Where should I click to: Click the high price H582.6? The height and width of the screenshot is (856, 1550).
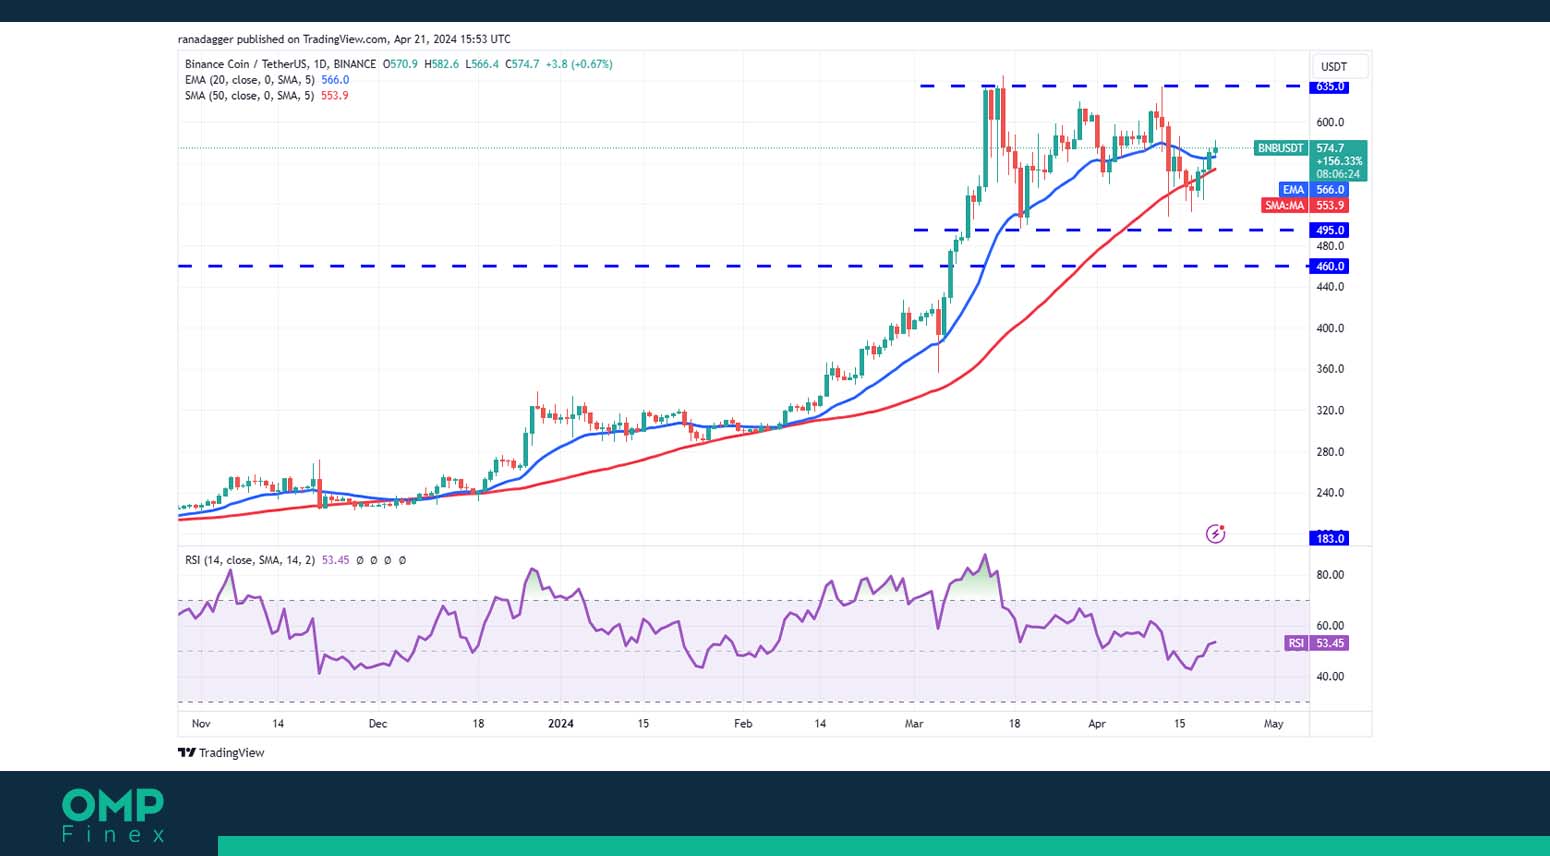click(442, 64)
